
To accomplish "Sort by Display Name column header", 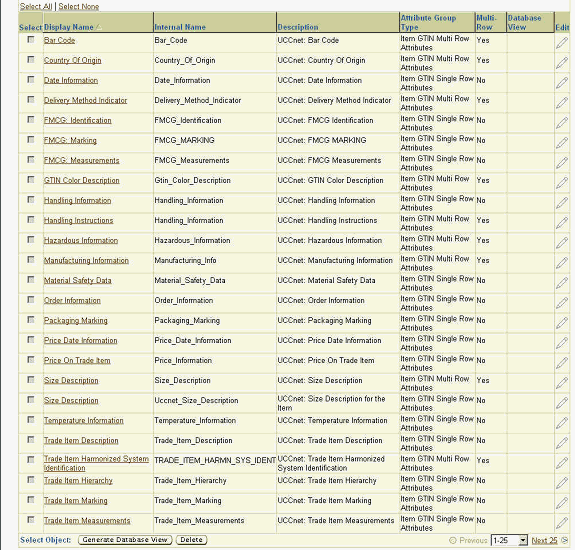I will tap(69, 27).
